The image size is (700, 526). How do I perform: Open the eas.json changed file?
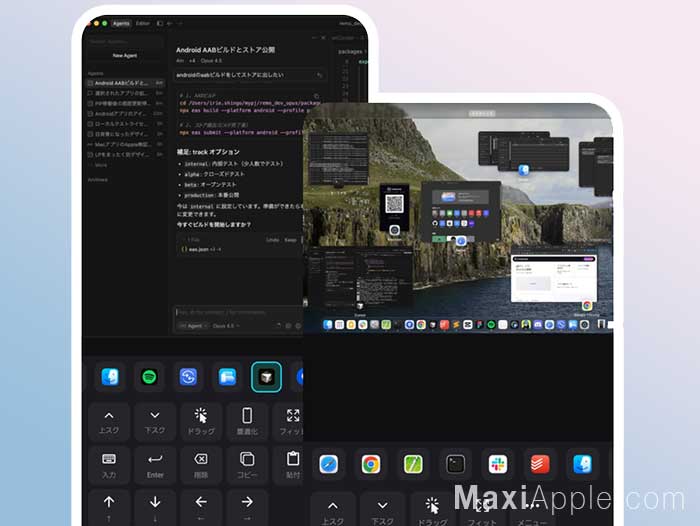click(201, 249)
